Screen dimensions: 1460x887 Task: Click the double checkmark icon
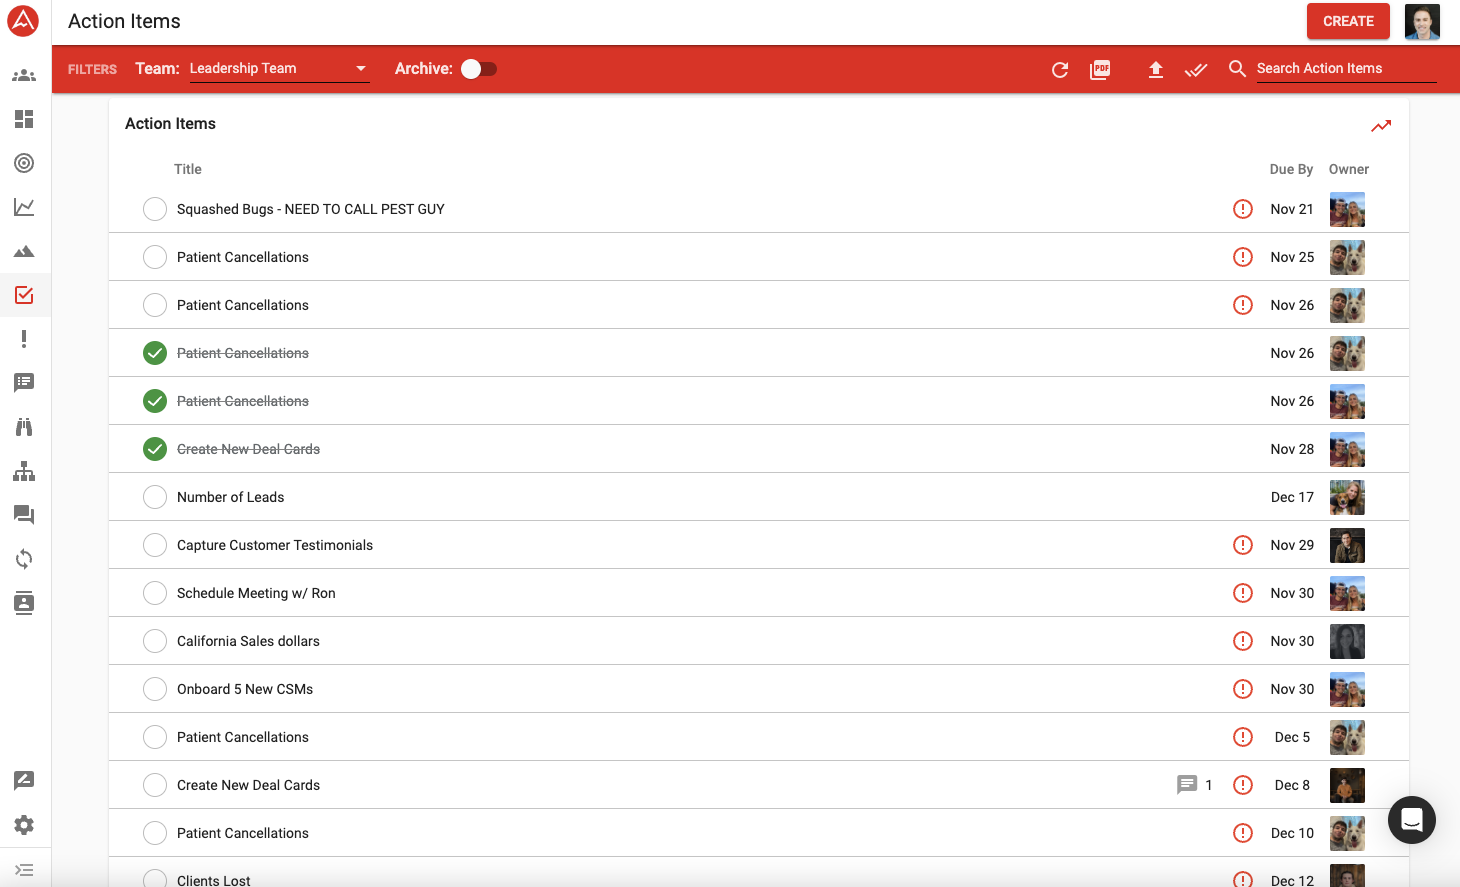(x=1196, y=69)
